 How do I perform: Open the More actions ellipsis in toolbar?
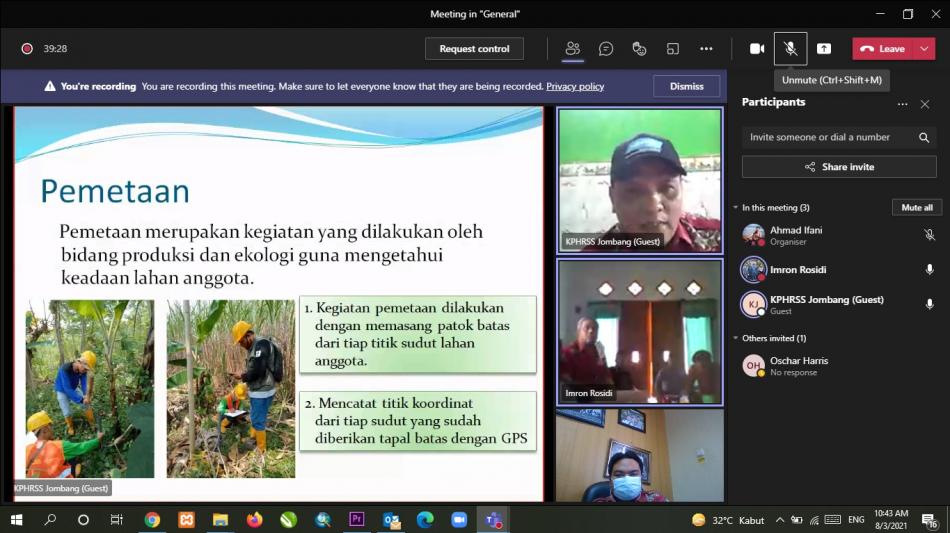click(706, 48)
